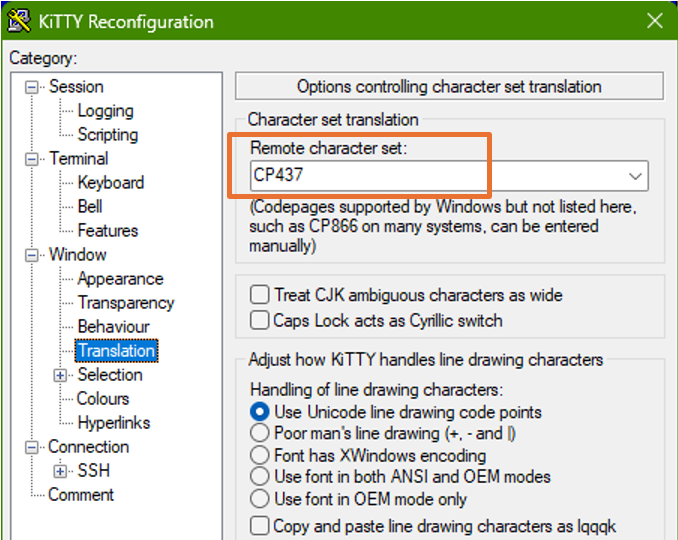Expand the SSH tree node
Image resolution: width=678 pixels, height=540 pixels.
click(61, 471)
